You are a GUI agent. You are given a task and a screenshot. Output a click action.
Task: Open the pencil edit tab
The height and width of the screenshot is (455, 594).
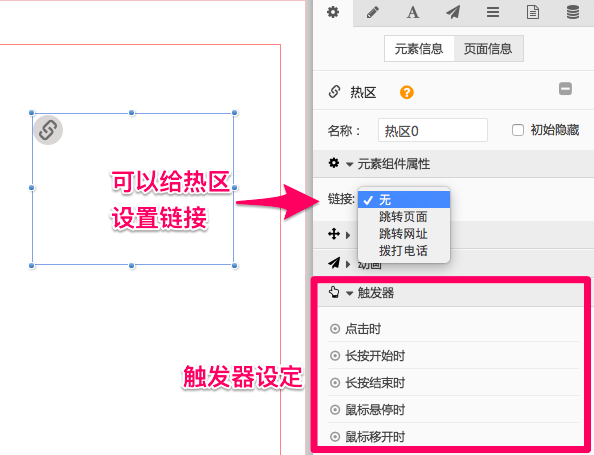[373, 12]
